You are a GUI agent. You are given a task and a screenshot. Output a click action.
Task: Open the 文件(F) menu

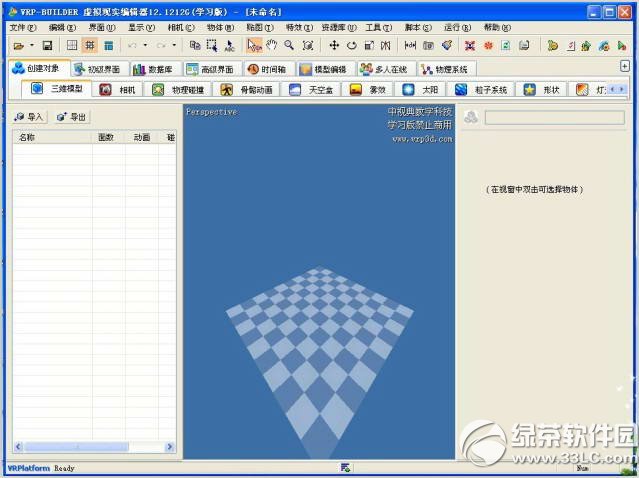[23, 27]
